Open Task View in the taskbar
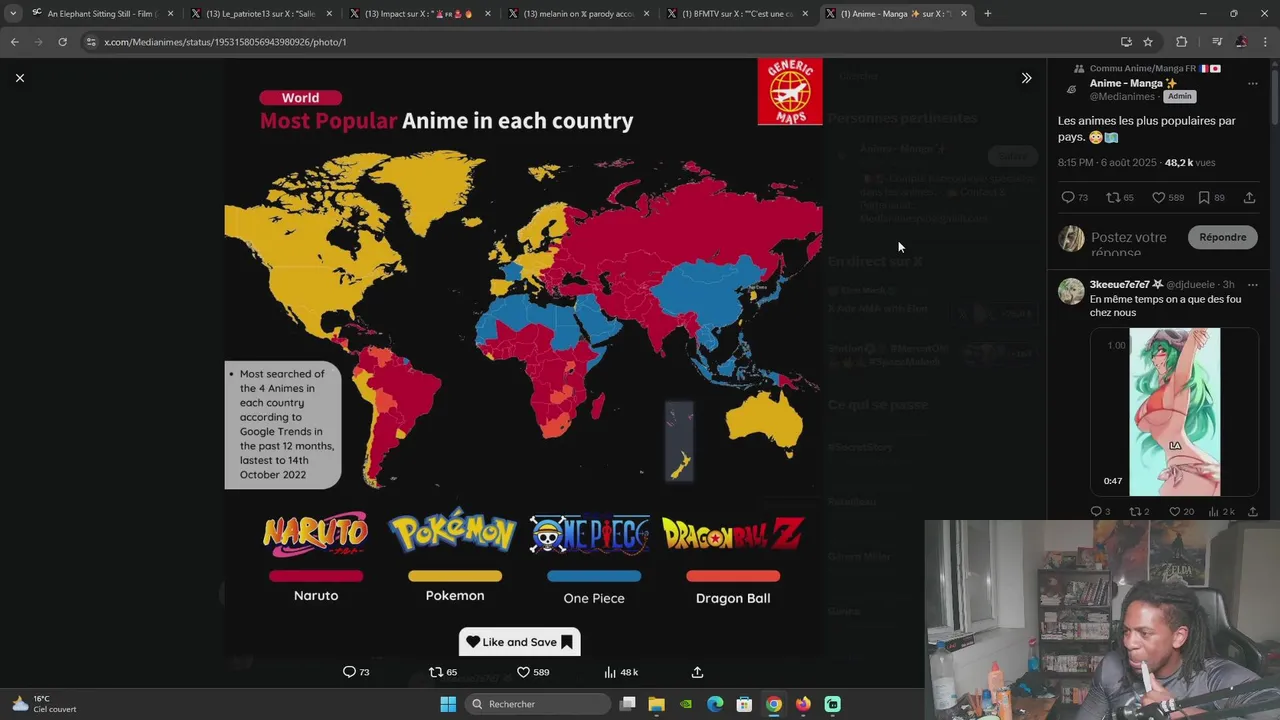1280x720 pixels. 627,704
